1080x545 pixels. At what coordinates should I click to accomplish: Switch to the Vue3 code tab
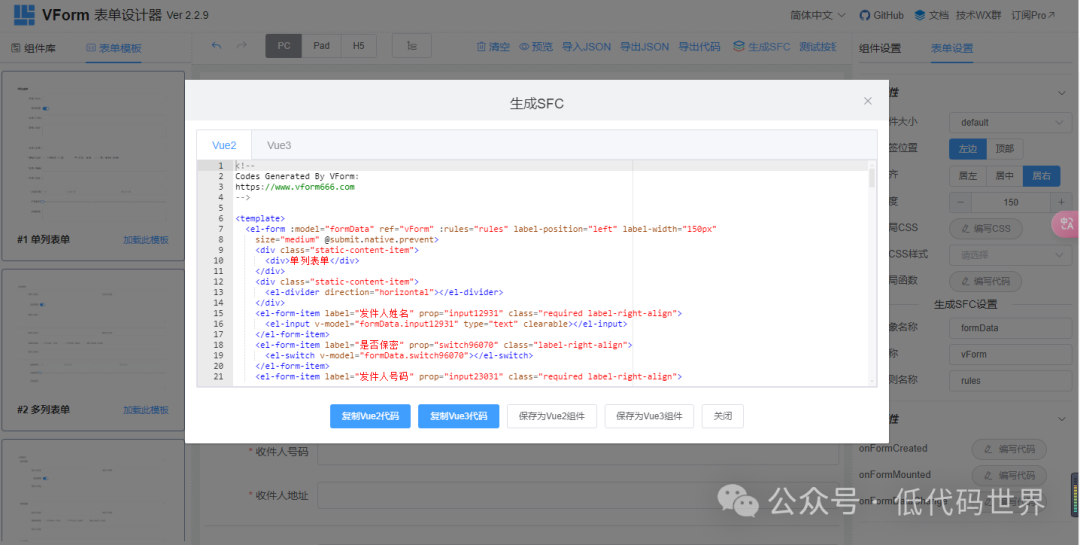pyautogui.click(x=279, y=145)
